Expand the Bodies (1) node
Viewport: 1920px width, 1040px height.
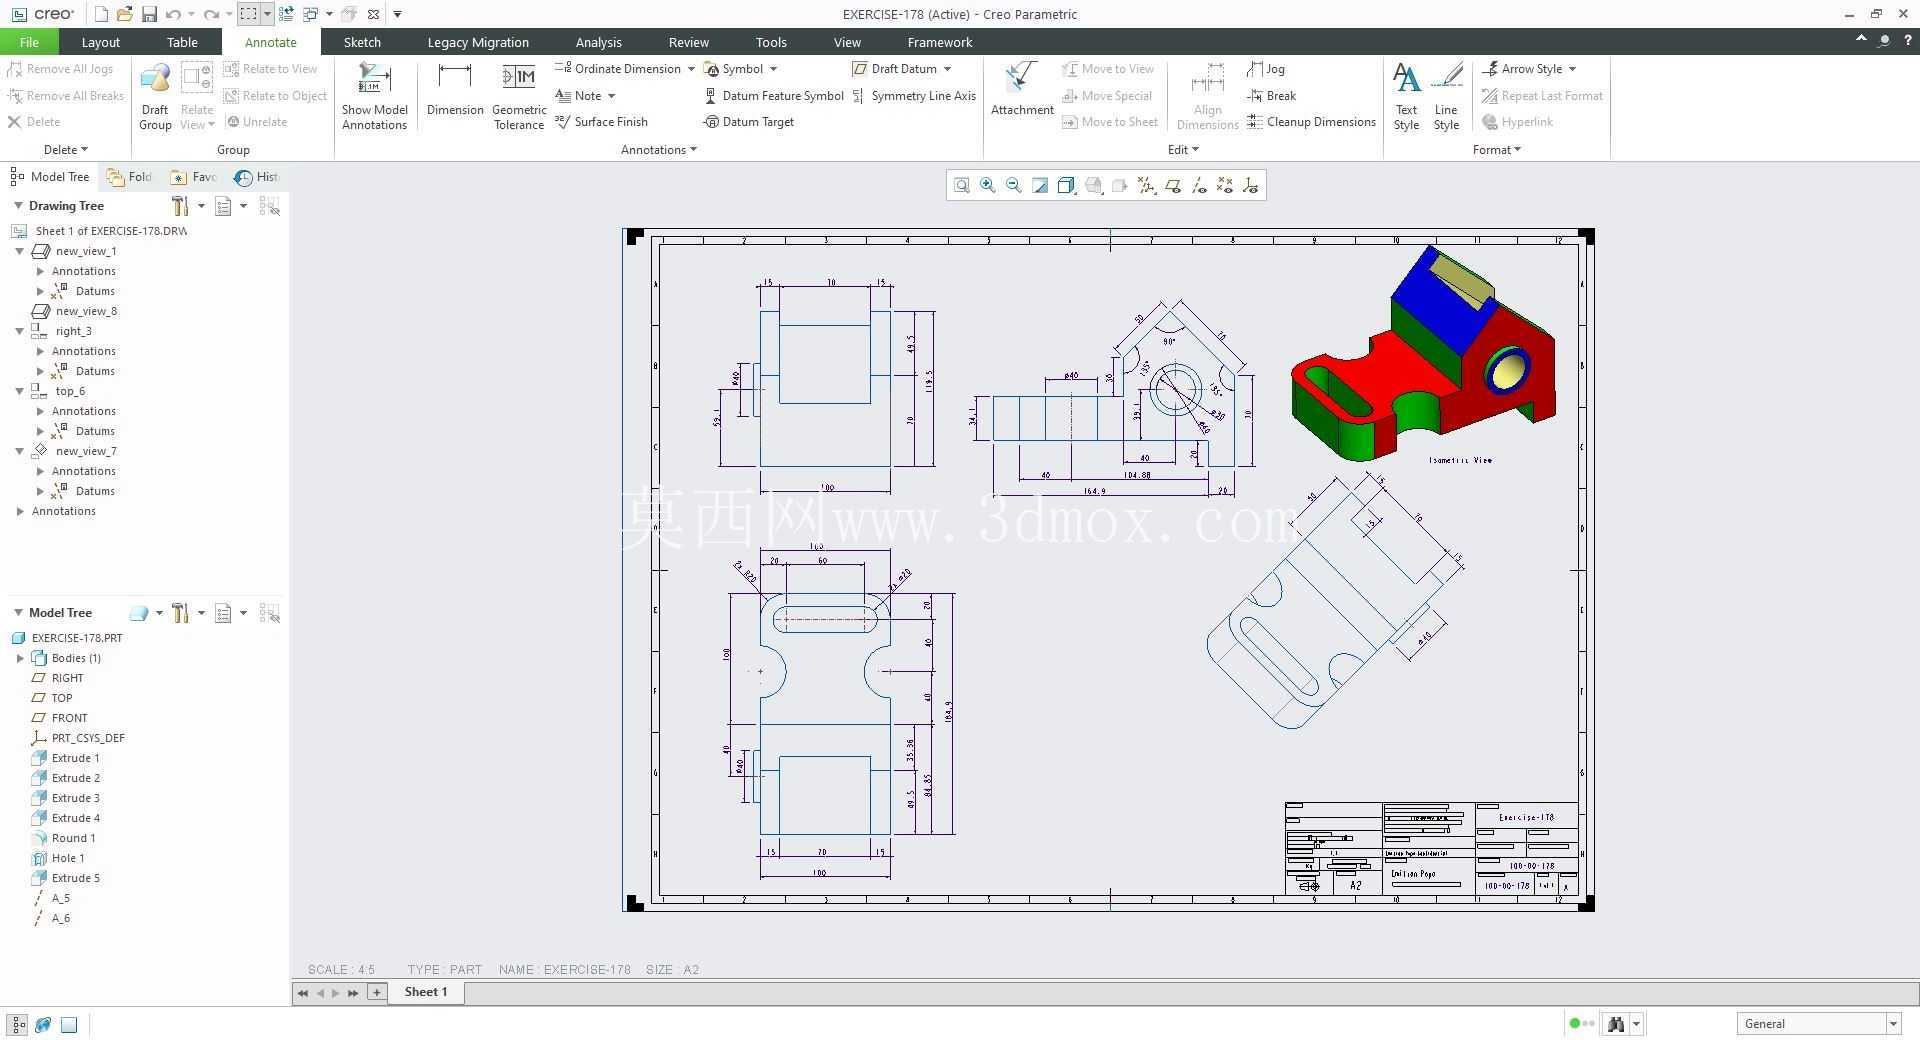(20, 658)
